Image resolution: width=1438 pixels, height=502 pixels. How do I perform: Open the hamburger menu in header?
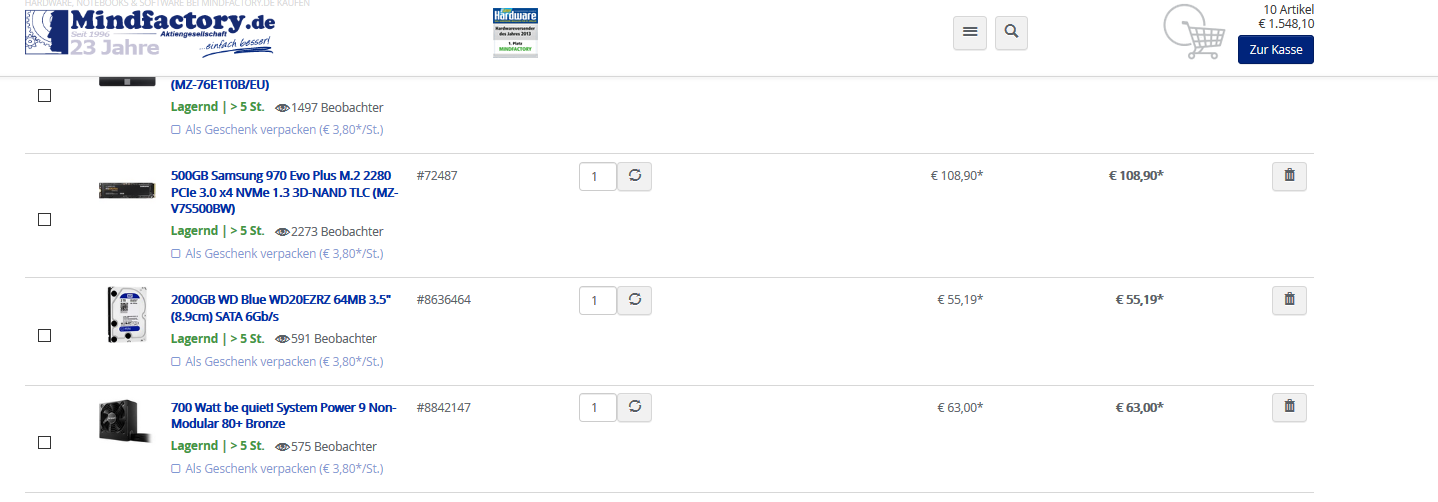969,32
